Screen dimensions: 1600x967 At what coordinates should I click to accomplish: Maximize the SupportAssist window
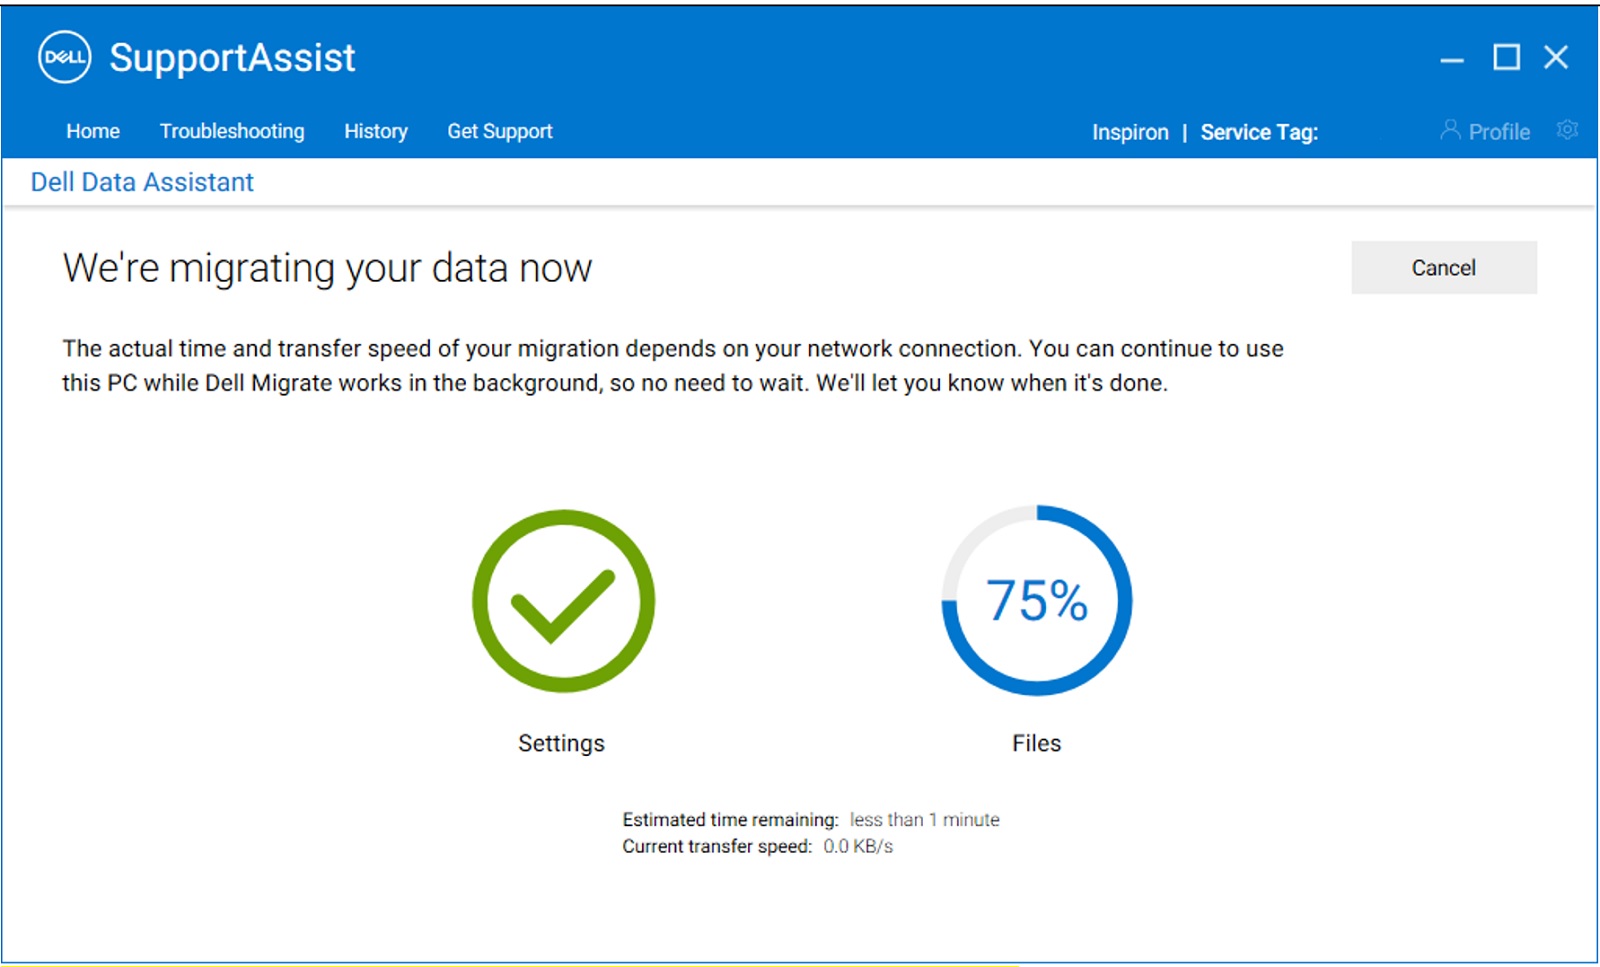coord(1506,57)
